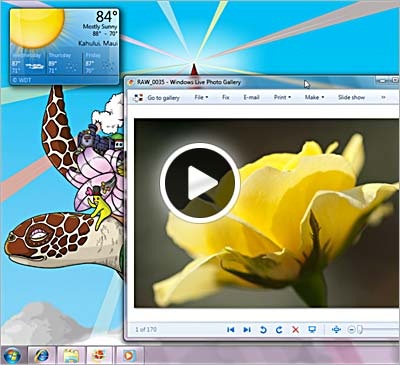Delete the photo with red X

coord(295,330)
